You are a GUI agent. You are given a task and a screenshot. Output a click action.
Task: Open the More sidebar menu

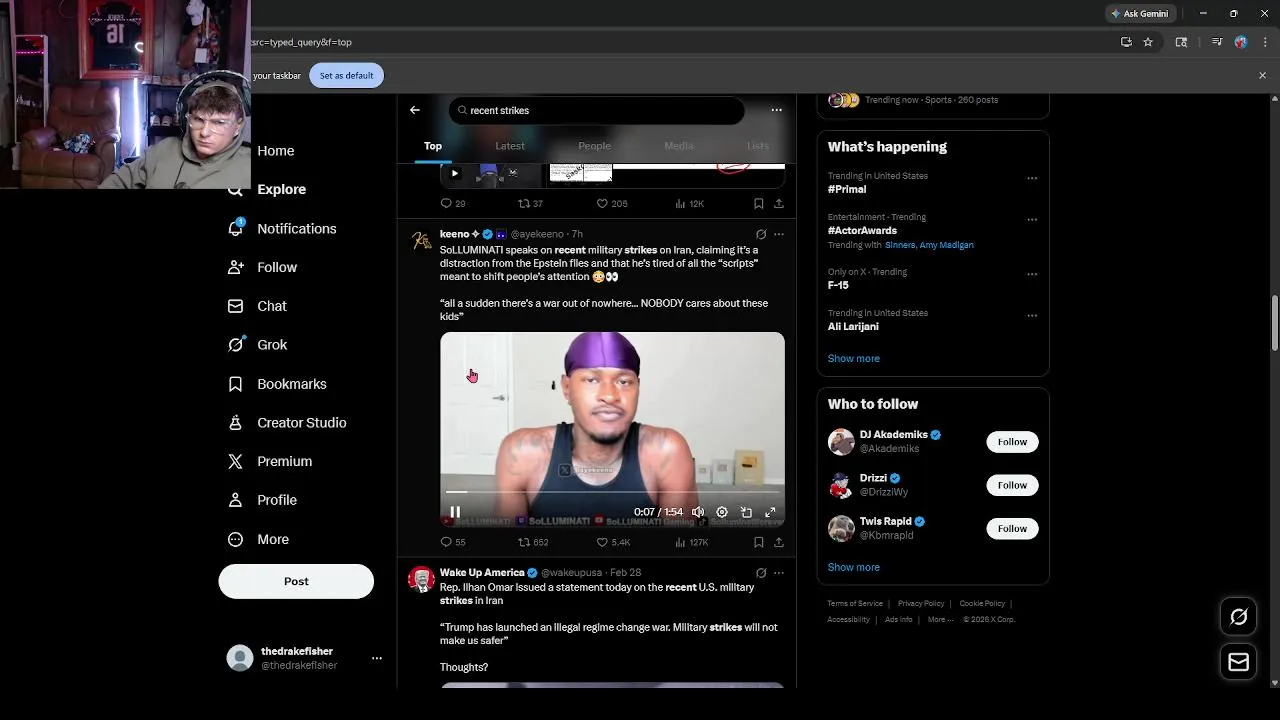(259, 539)
